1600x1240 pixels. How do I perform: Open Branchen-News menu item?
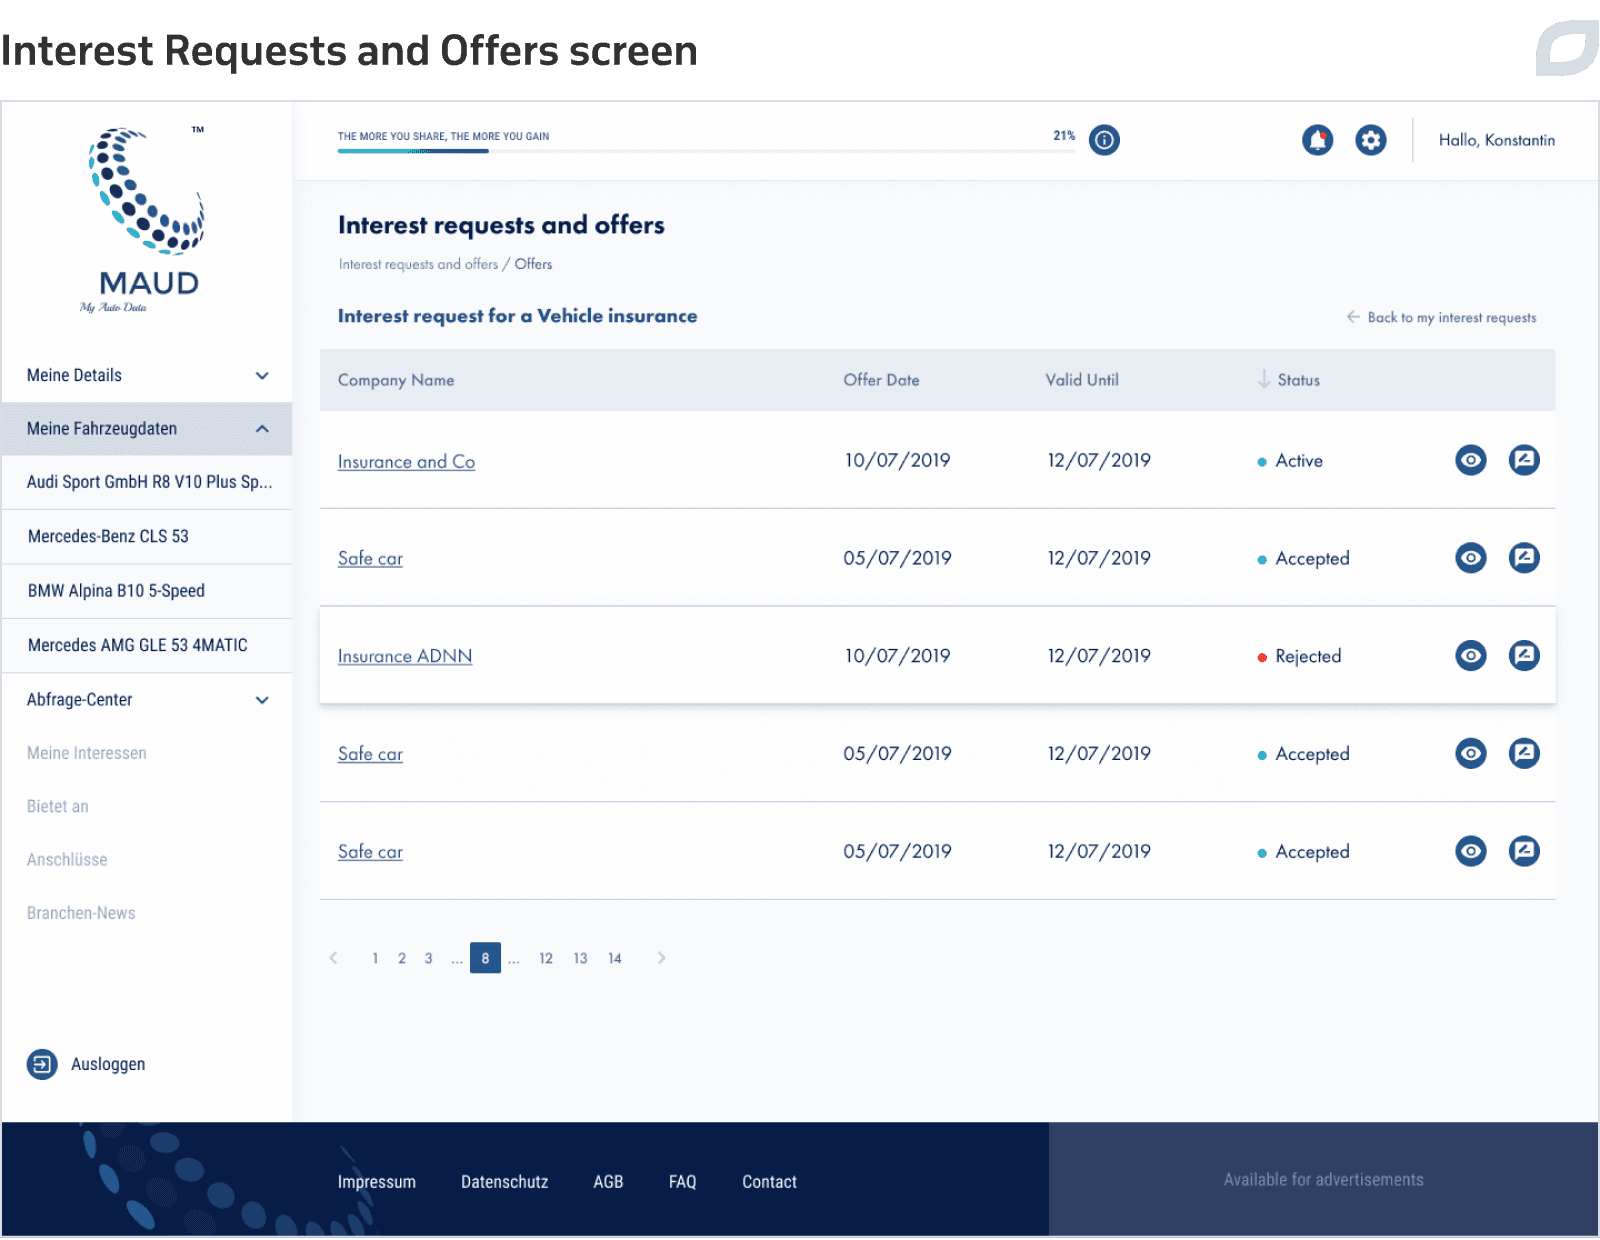tap(81, 913)
